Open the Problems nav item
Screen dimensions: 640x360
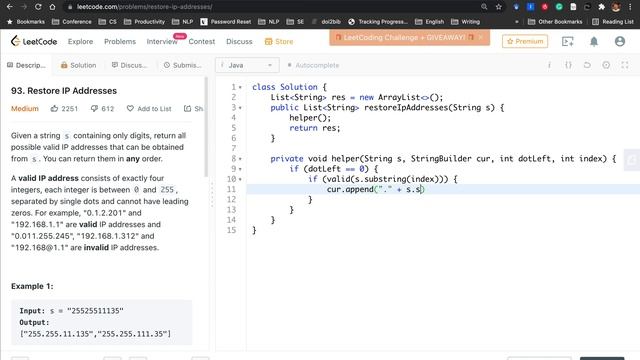(x=120, y=42)
